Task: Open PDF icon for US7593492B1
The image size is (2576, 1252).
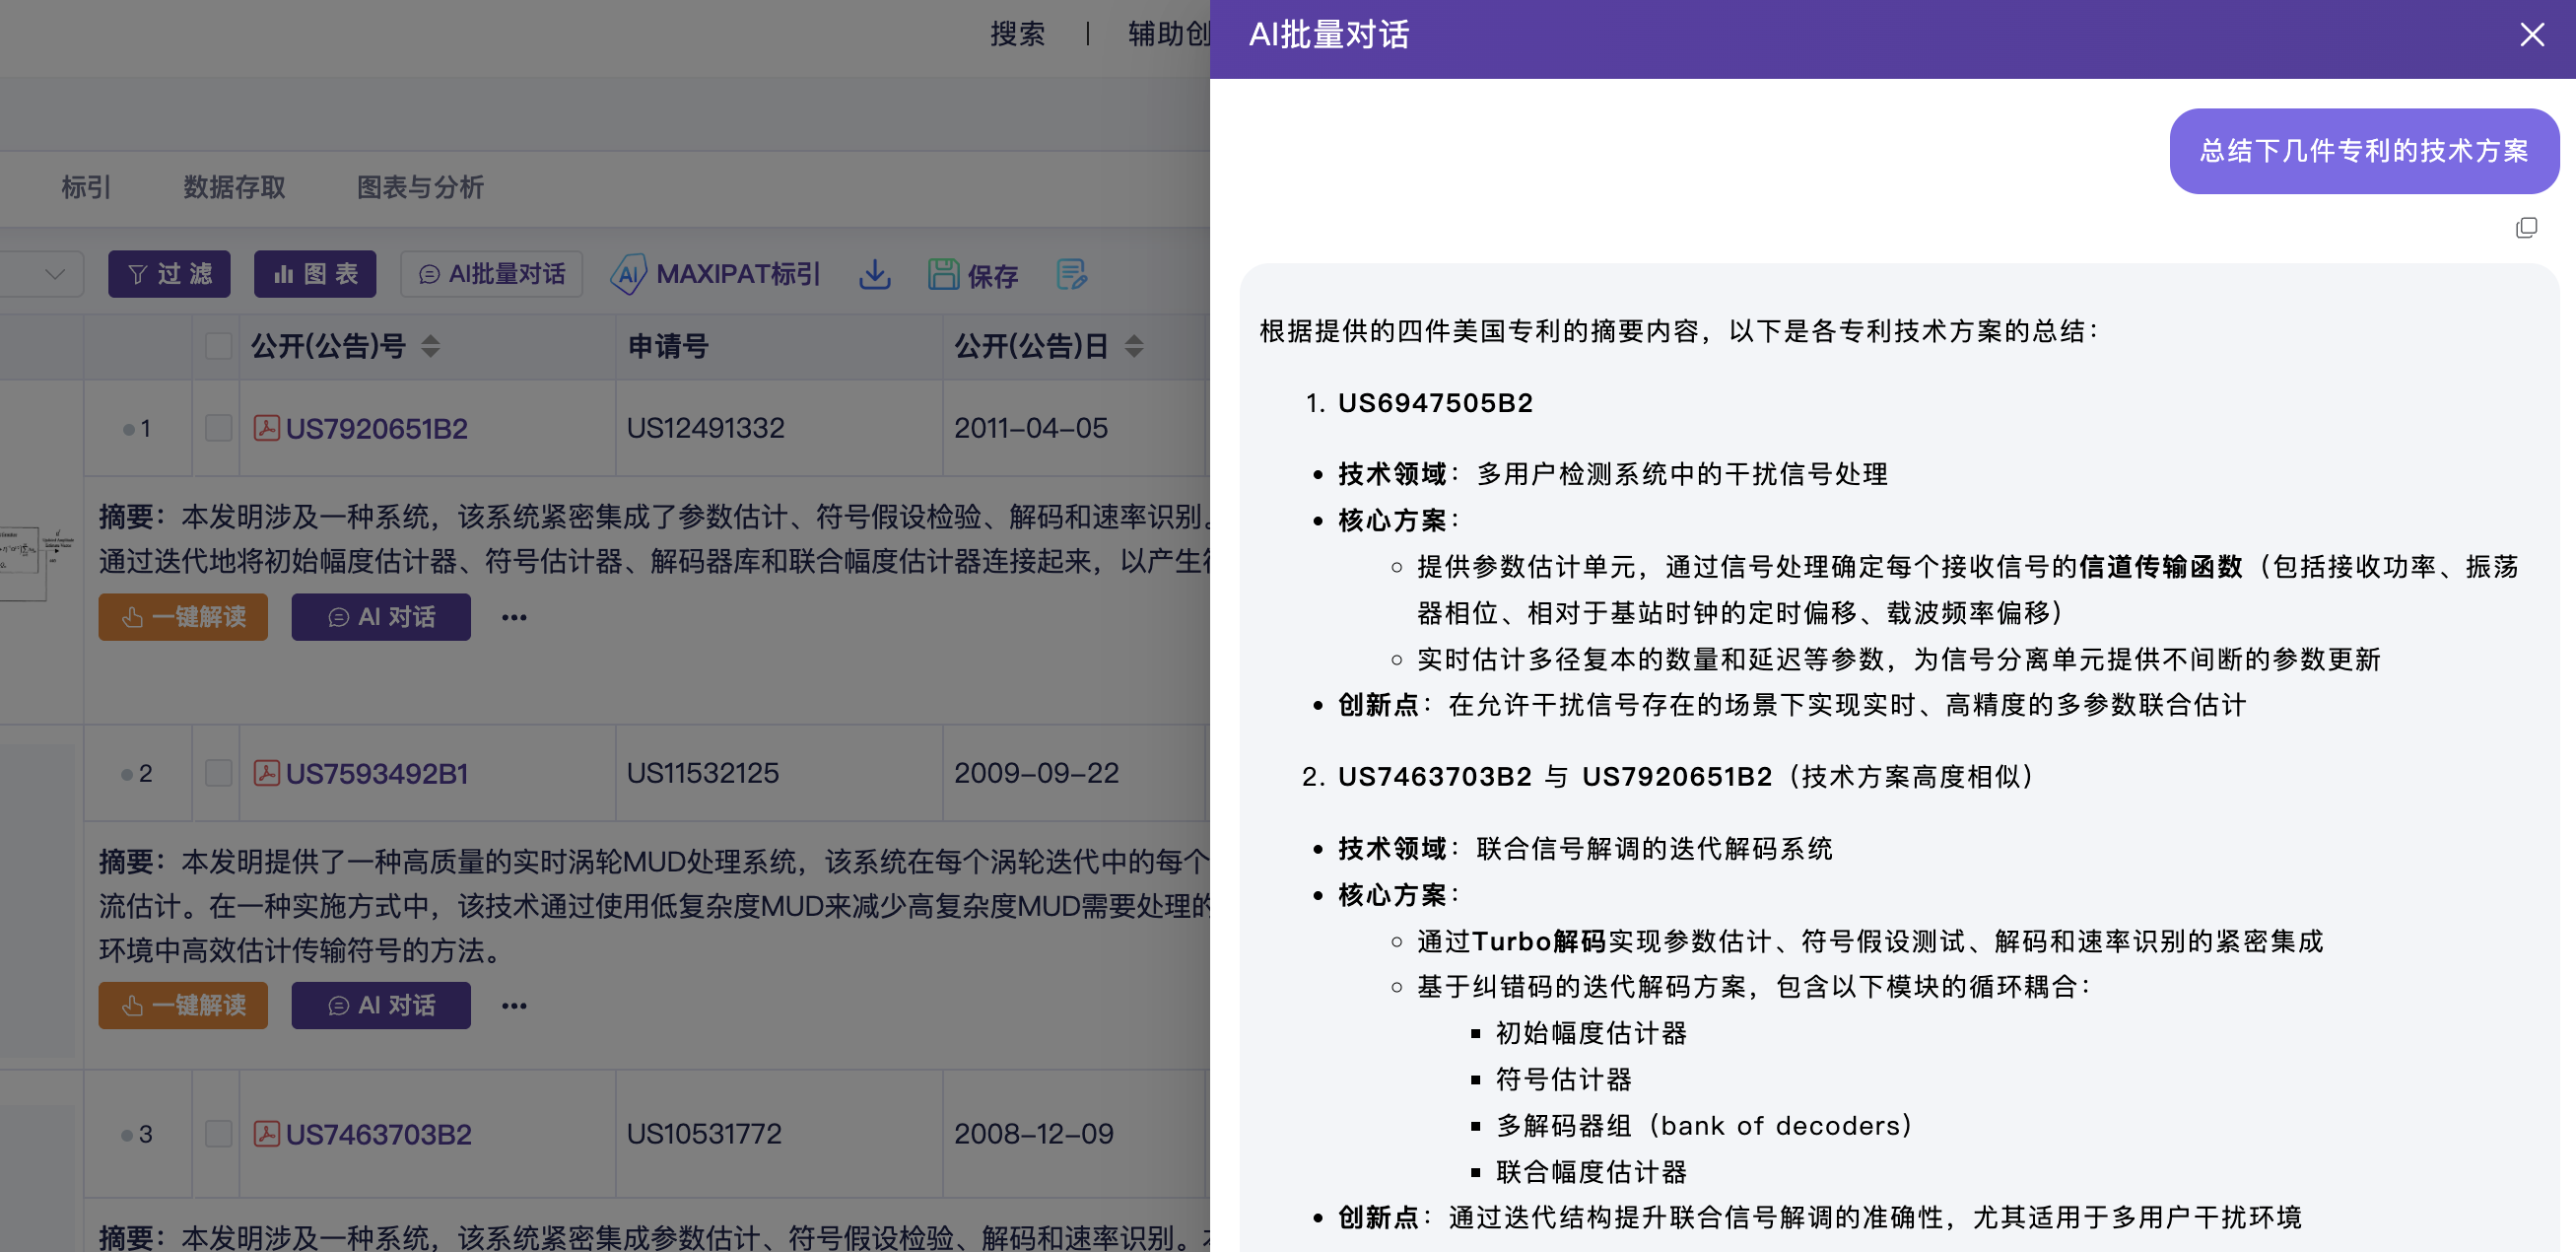Action: click(266, 773)
